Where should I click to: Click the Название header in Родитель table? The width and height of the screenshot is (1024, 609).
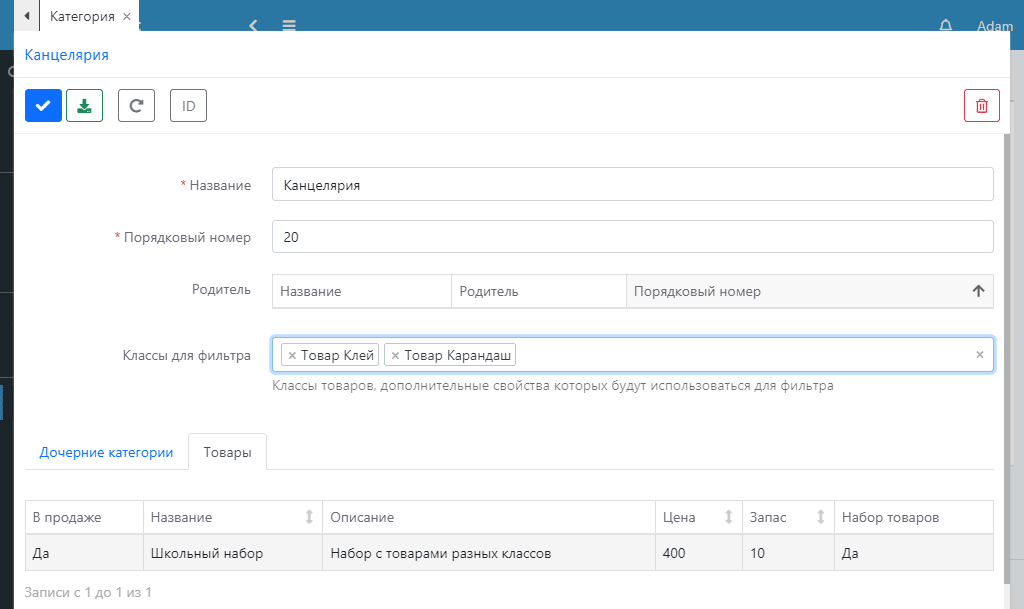[362, 291]
